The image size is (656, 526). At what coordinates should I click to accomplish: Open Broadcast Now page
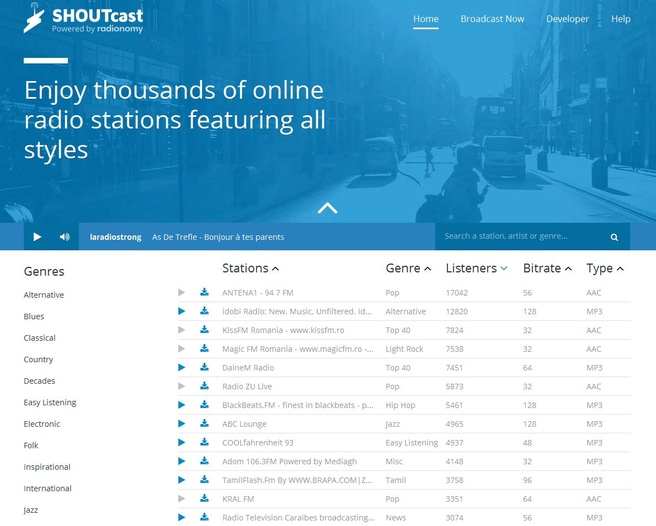click(492, 19)
